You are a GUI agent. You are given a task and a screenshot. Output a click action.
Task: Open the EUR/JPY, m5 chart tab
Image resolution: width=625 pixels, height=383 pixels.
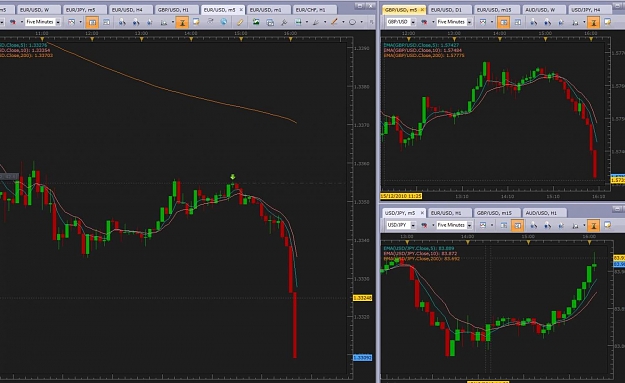tap(85, 10)
